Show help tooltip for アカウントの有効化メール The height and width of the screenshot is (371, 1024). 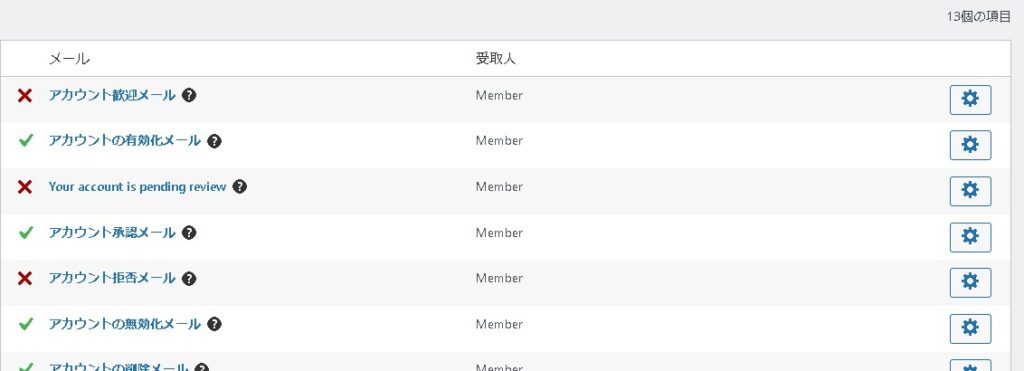[214, 141]
